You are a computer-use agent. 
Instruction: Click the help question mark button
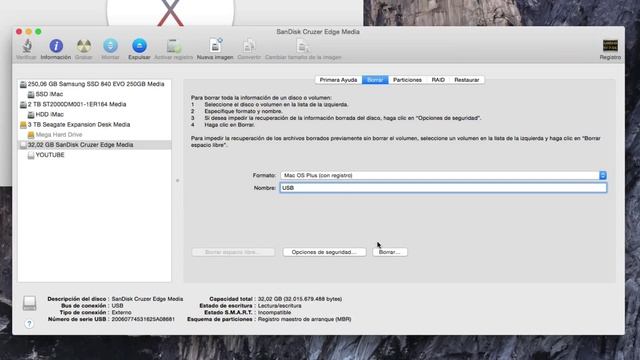pos(29,324)
